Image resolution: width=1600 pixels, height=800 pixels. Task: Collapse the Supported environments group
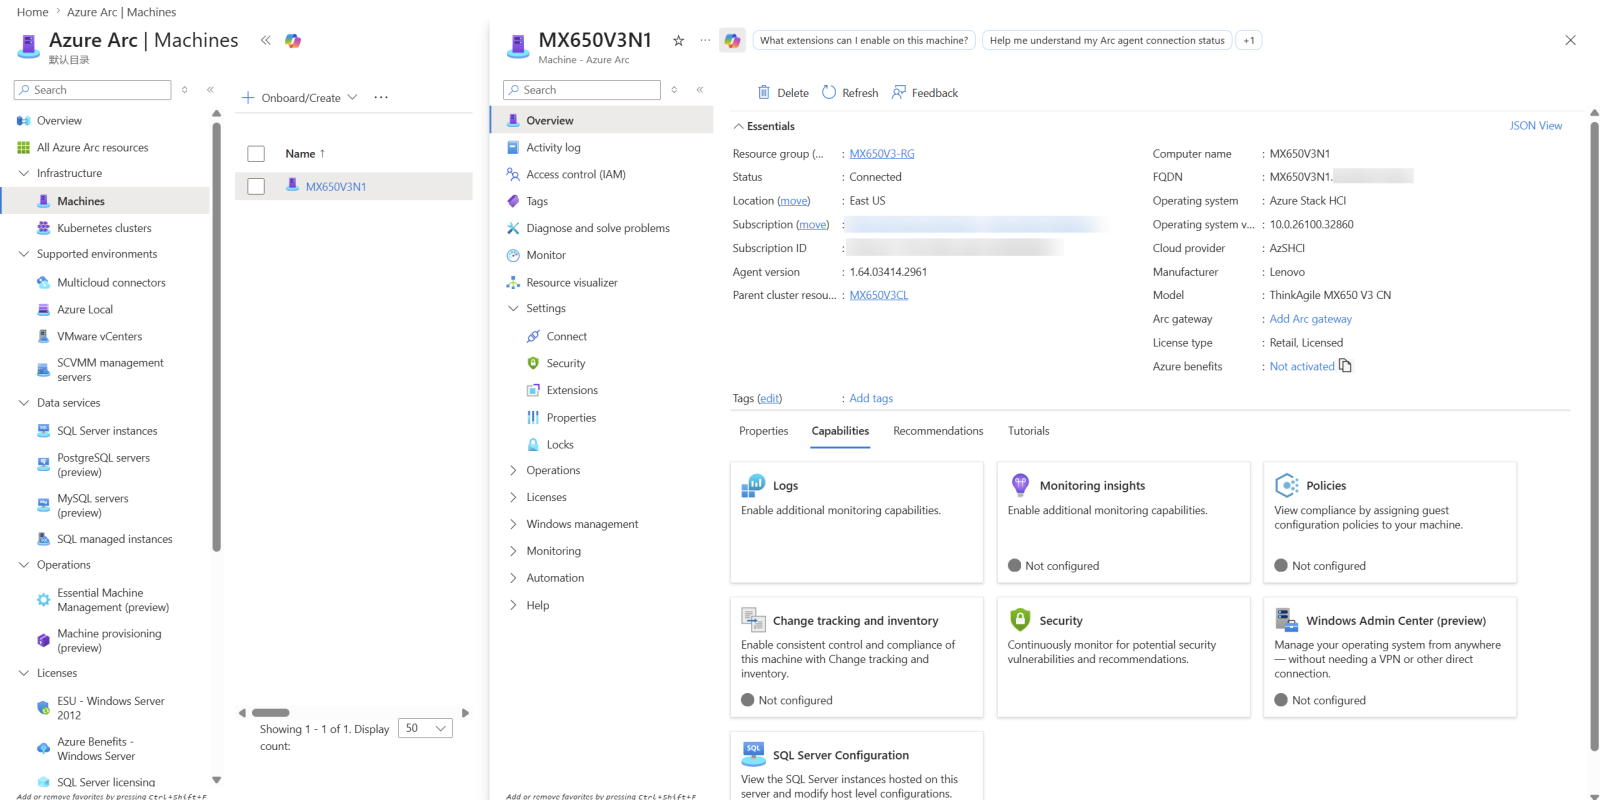coord(24,254)
